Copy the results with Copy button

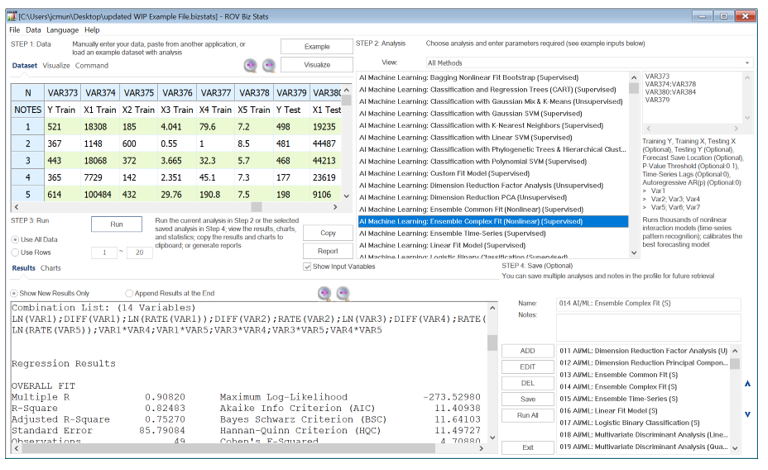click(328, 233)
